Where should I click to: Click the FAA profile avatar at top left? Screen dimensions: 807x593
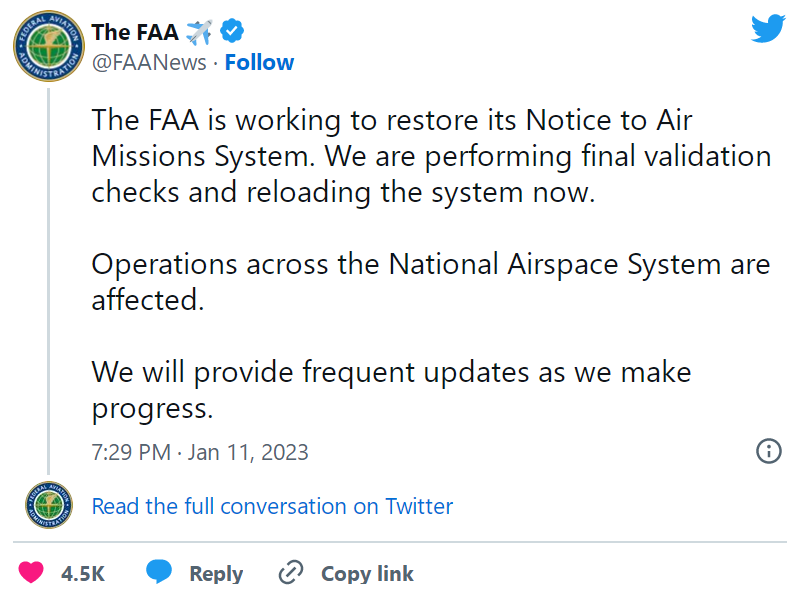point(47,45)
